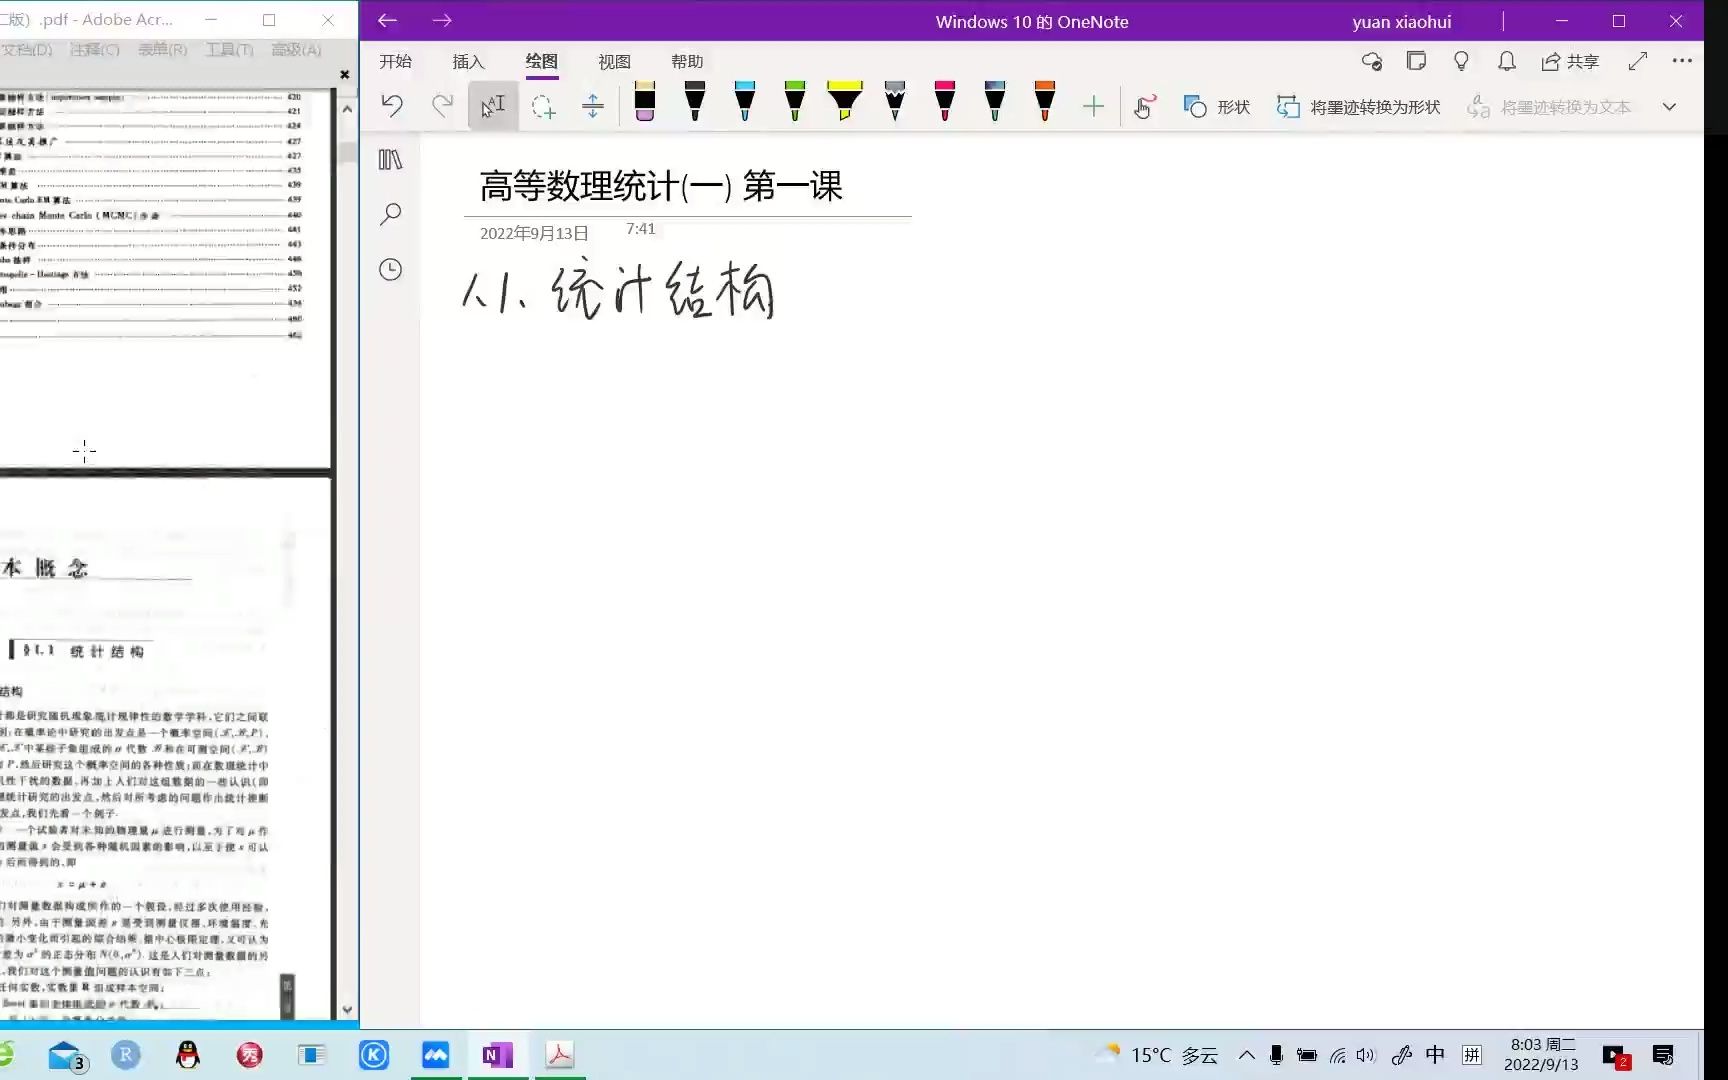
Task: Open the volume speaker control in tray
Action: pyautogui.click(x=1366, y=1055)
